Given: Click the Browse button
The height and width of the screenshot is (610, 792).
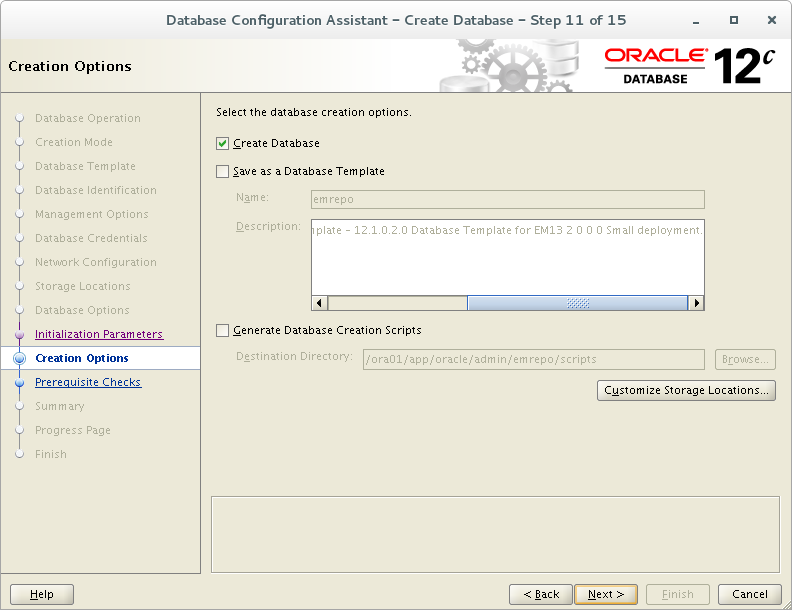Looking at the screenshot, I should [x=745, y=360].
